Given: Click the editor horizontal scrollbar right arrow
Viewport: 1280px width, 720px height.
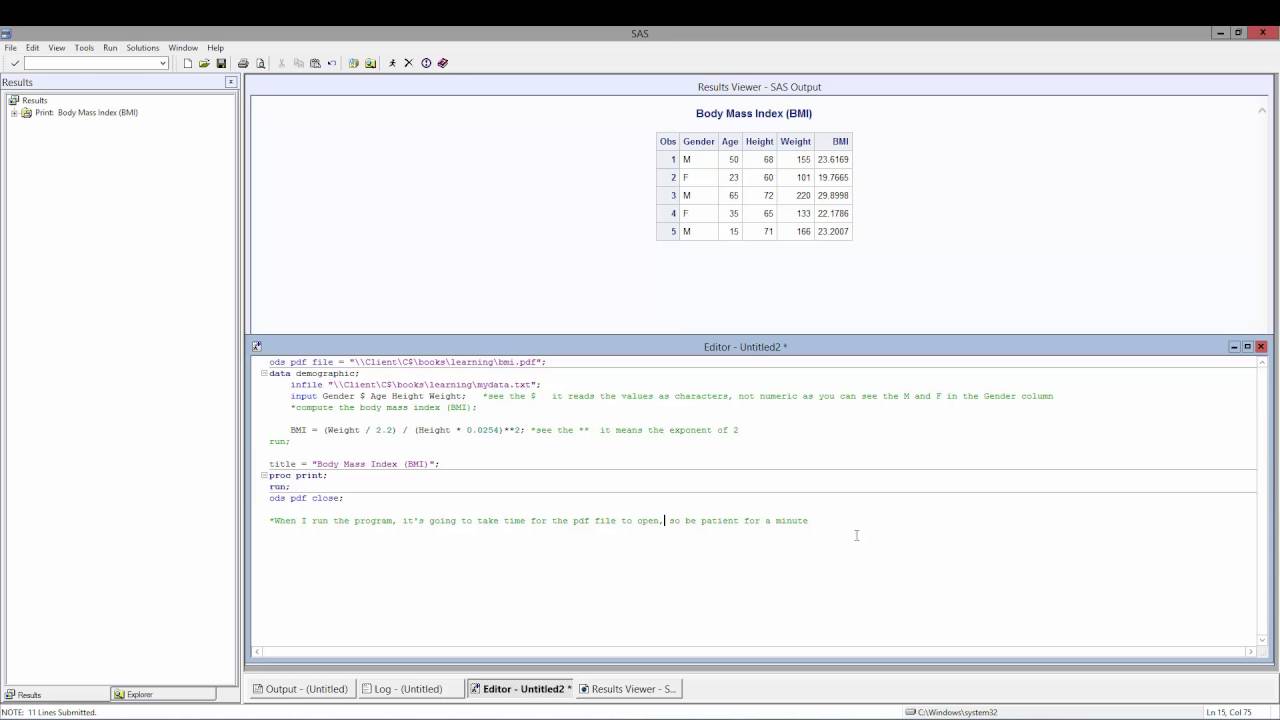Looking at the screenshot, I should [1250, 652].
